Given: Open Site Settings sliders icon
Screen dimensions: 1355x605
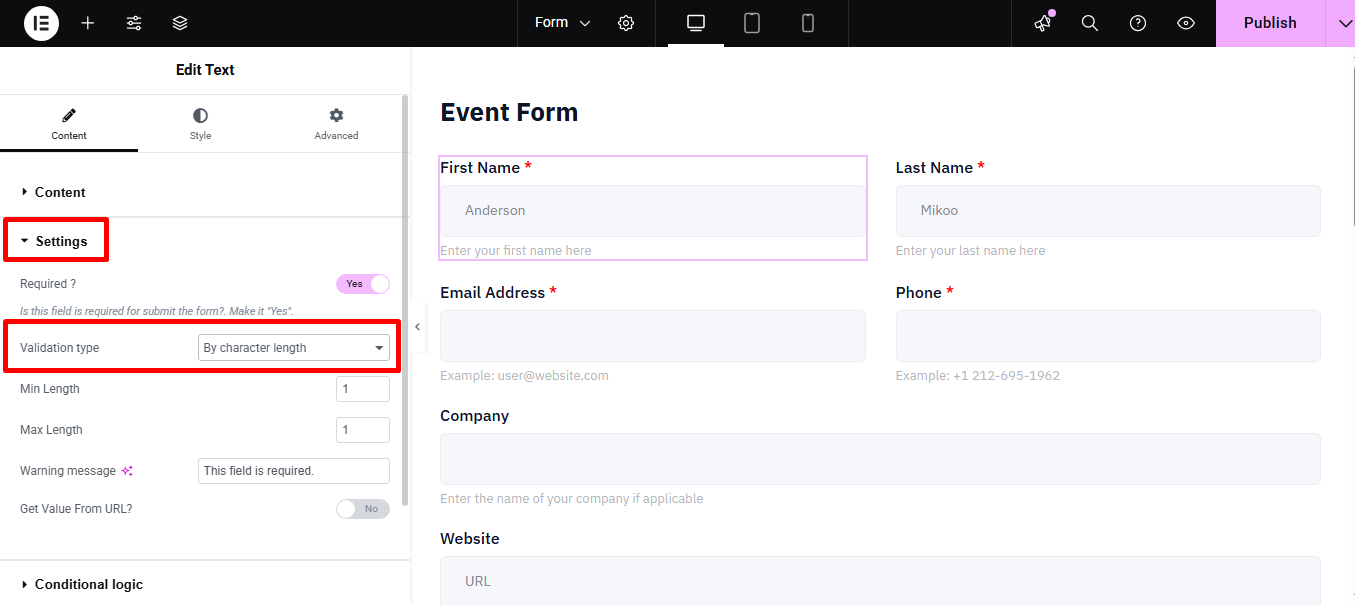Looking at the screenshot, I should coord(134,23).
